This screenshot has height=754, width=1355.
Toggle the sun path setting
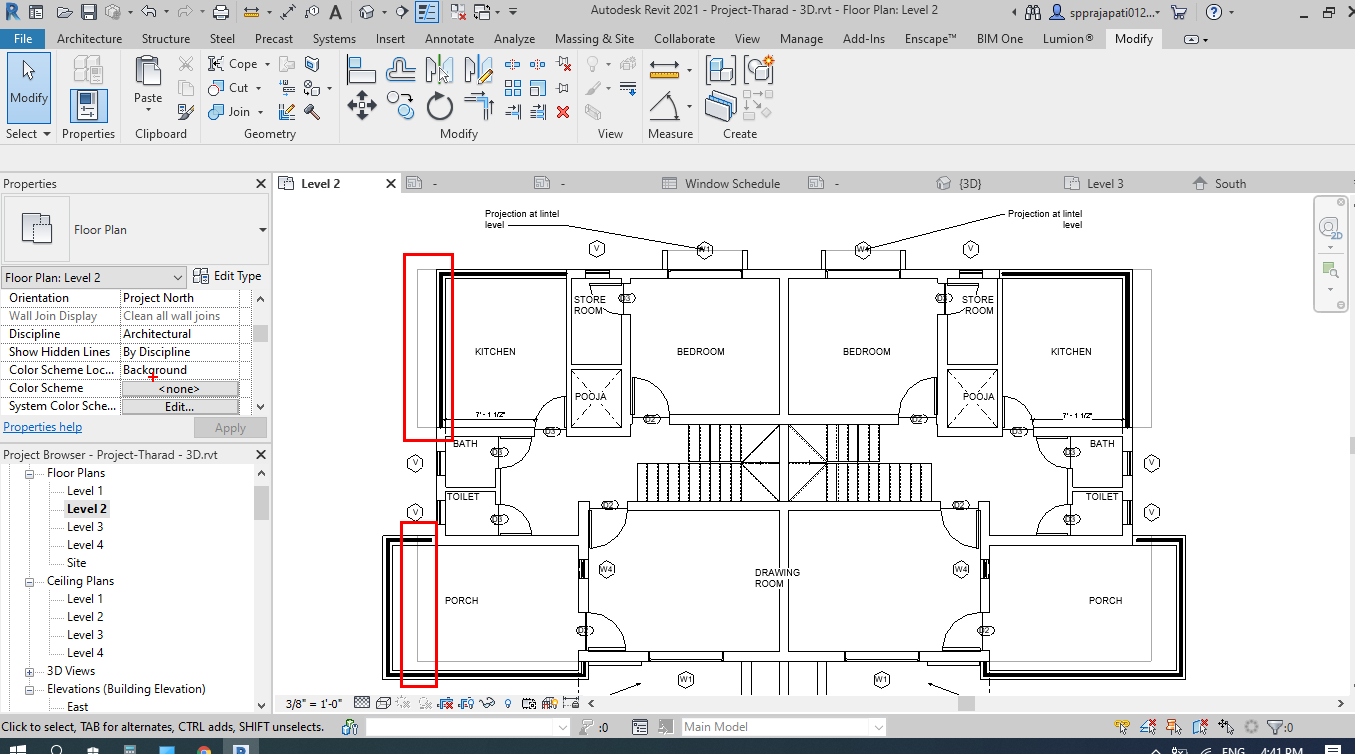click(x=403, y=703)
